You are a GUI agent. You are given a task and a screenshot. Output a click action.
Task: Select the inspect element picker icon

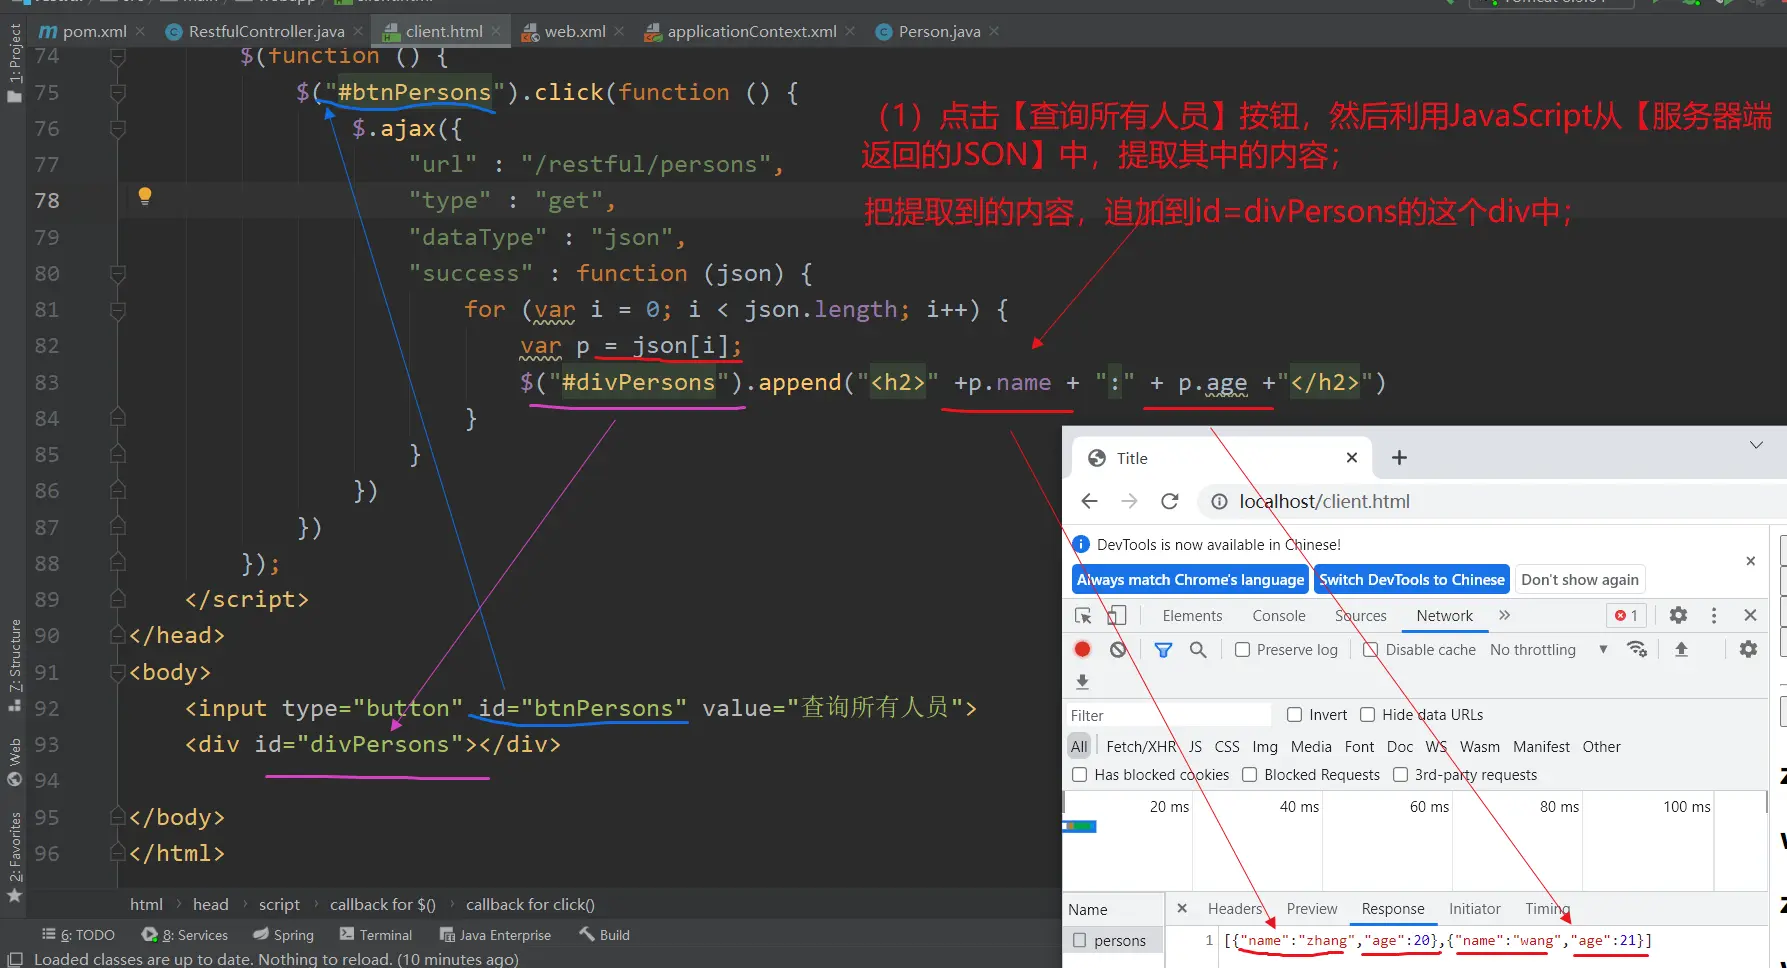coord(1083,616)
